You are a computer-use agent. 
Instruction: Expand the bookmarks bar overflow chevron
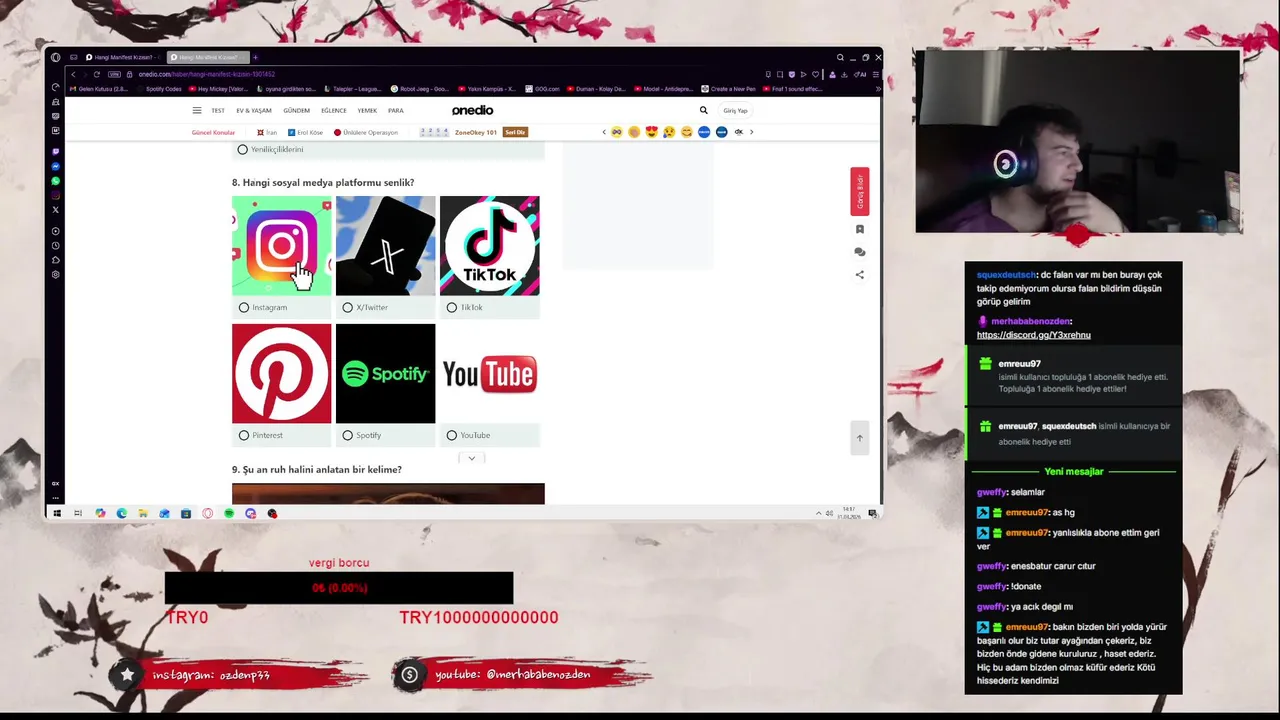click(877, 89)
